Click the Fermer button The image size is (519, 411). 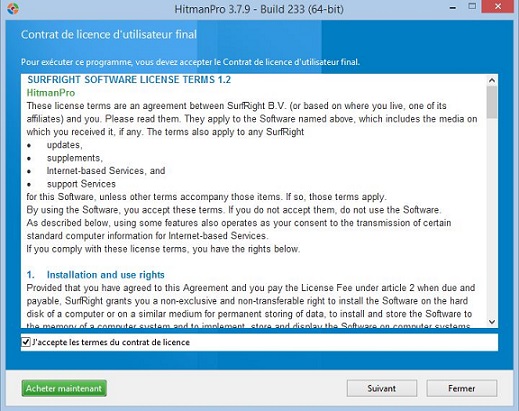click(x=462, y=388)
